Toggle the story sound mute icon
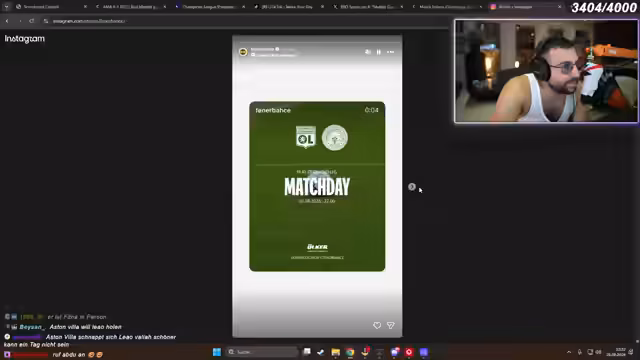640x360 pixels. (x=368, y=52)
